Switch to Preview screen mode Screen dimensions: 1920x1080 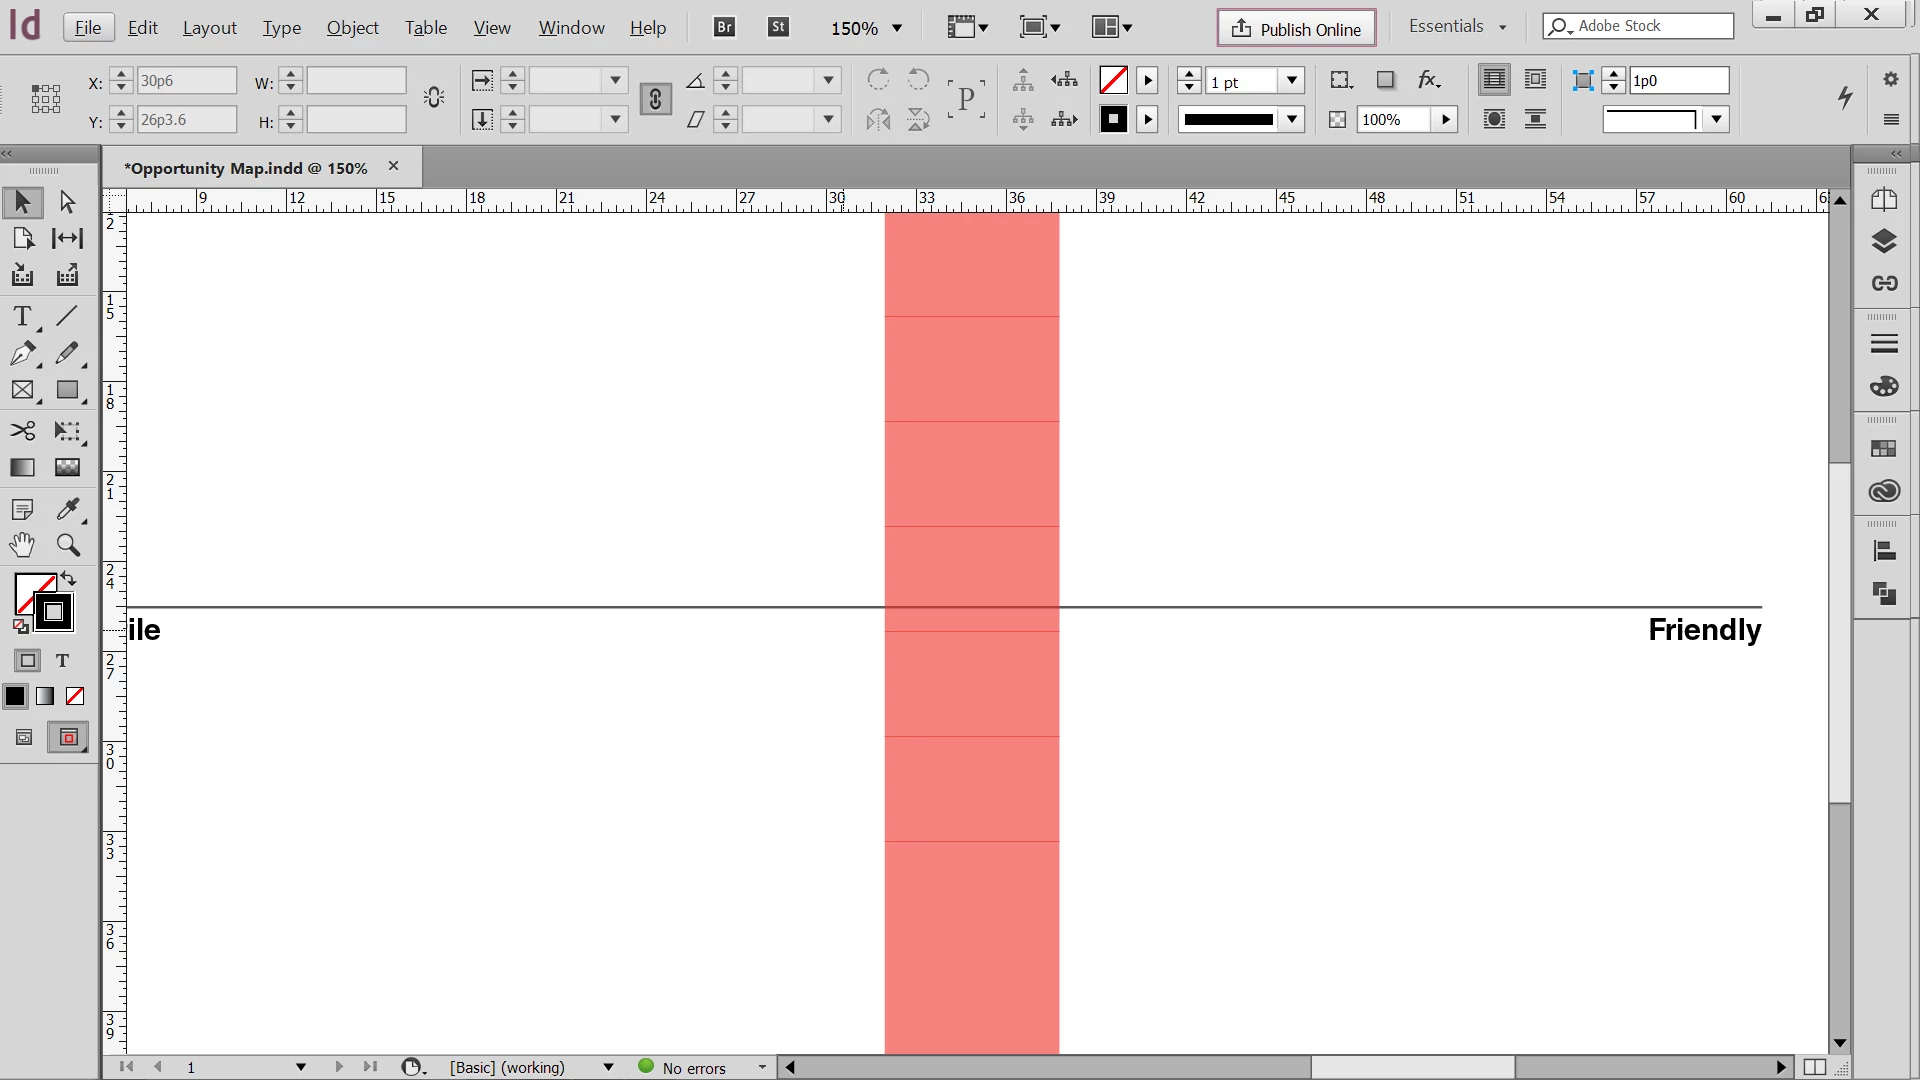[x=68, y=738]
